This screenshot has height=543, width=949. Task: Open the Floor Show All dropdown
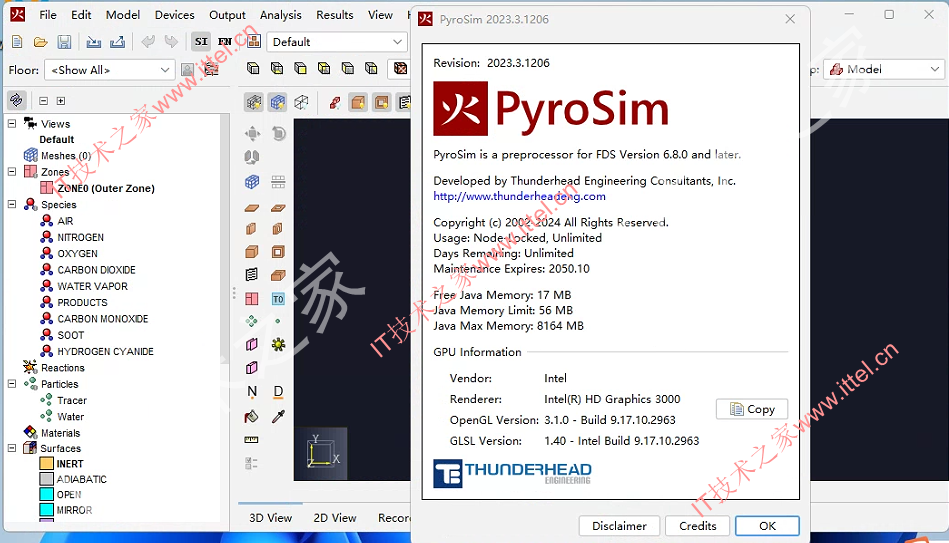point(110,70)
